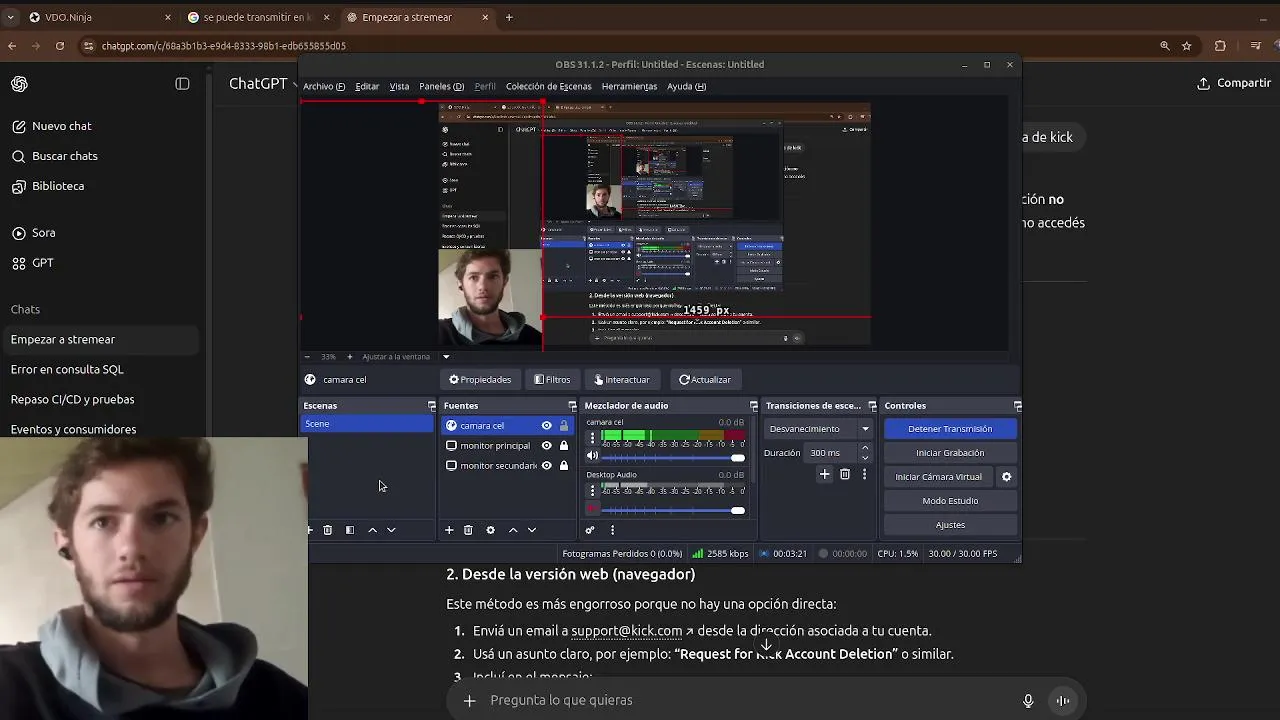Undock the Mezclador de audio panel

click(753, 406)
